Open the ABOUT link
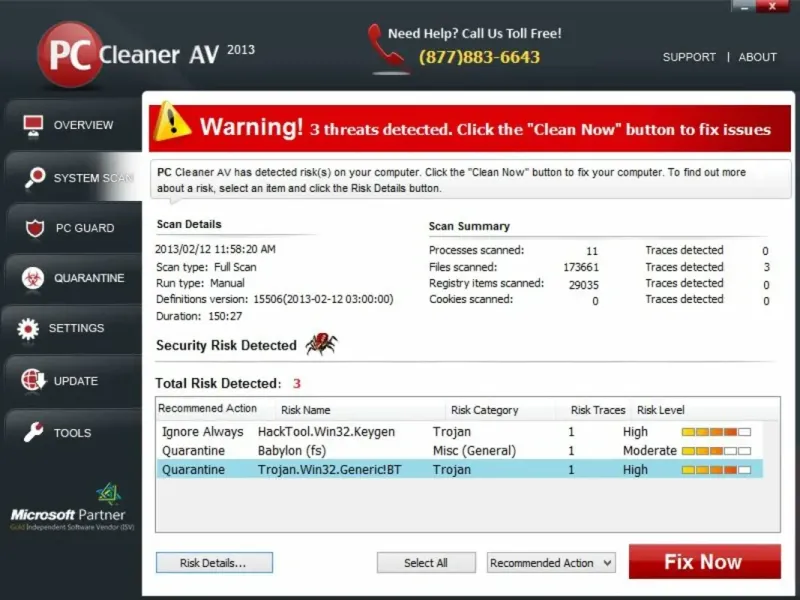The height and width of the screenshot is (600, 800). [758, 57]
